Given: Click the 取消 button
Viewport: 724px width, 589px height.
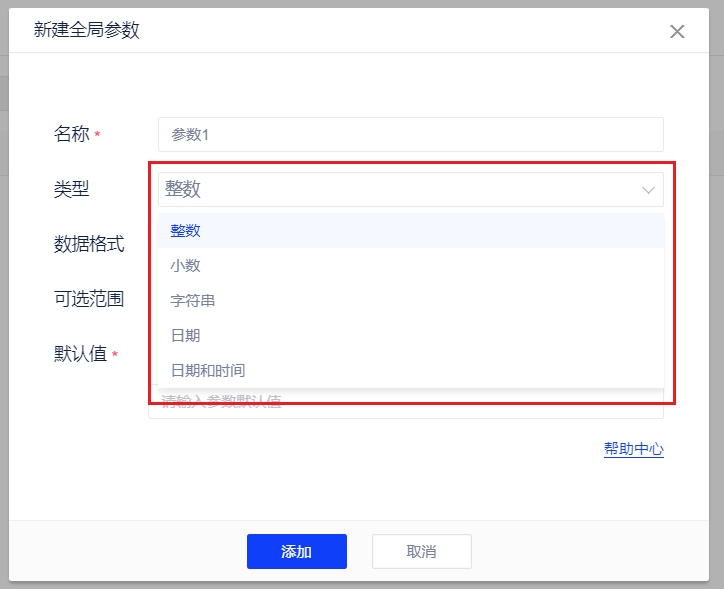Looking at the screenshot, I should click(421, 551).
